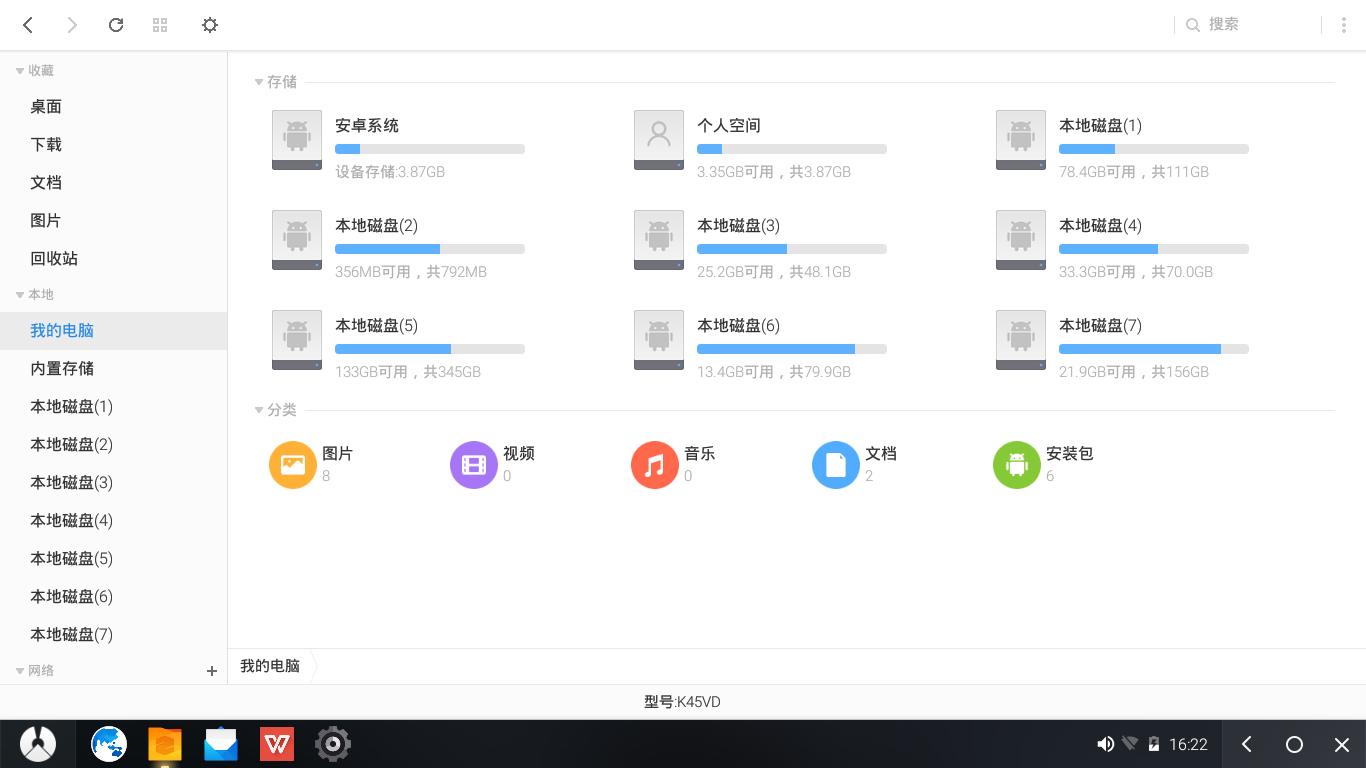Launch WPS Office from taskbar
Screen dimensions: 1366x768
point(277,744)
